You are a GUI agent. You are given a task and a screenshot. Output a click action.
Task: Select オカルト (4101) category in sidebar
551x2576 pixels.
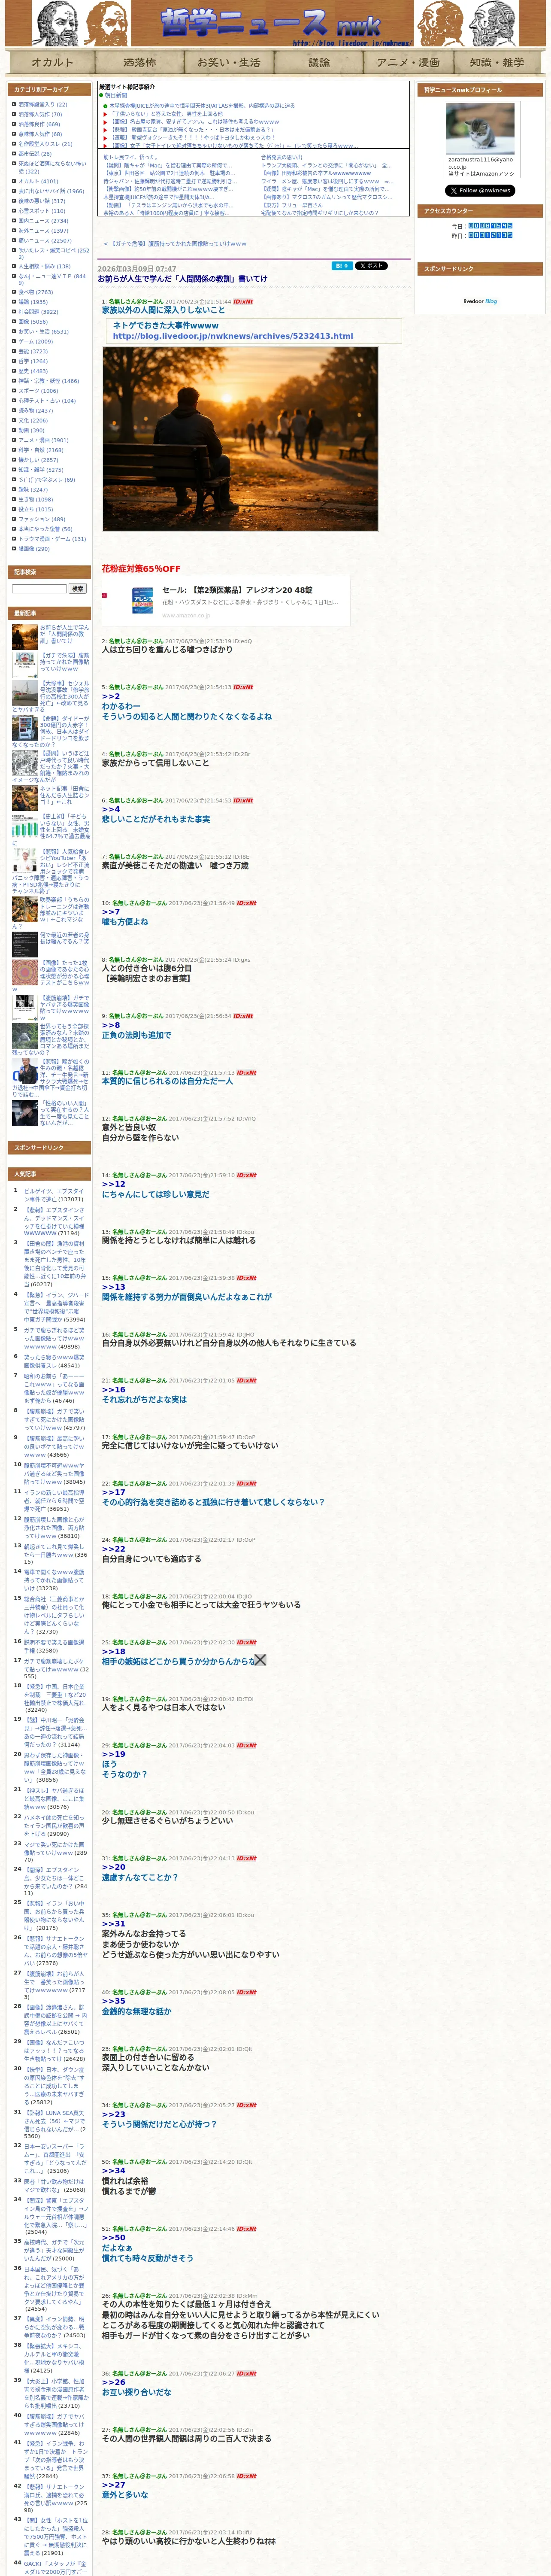click(x=38, y=182)
